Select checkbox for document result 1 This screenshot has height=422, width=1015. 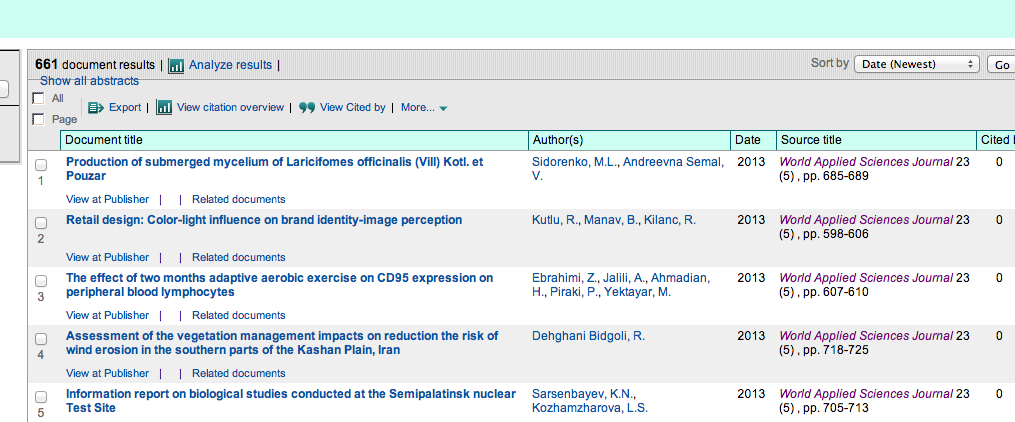coord(41,165)
